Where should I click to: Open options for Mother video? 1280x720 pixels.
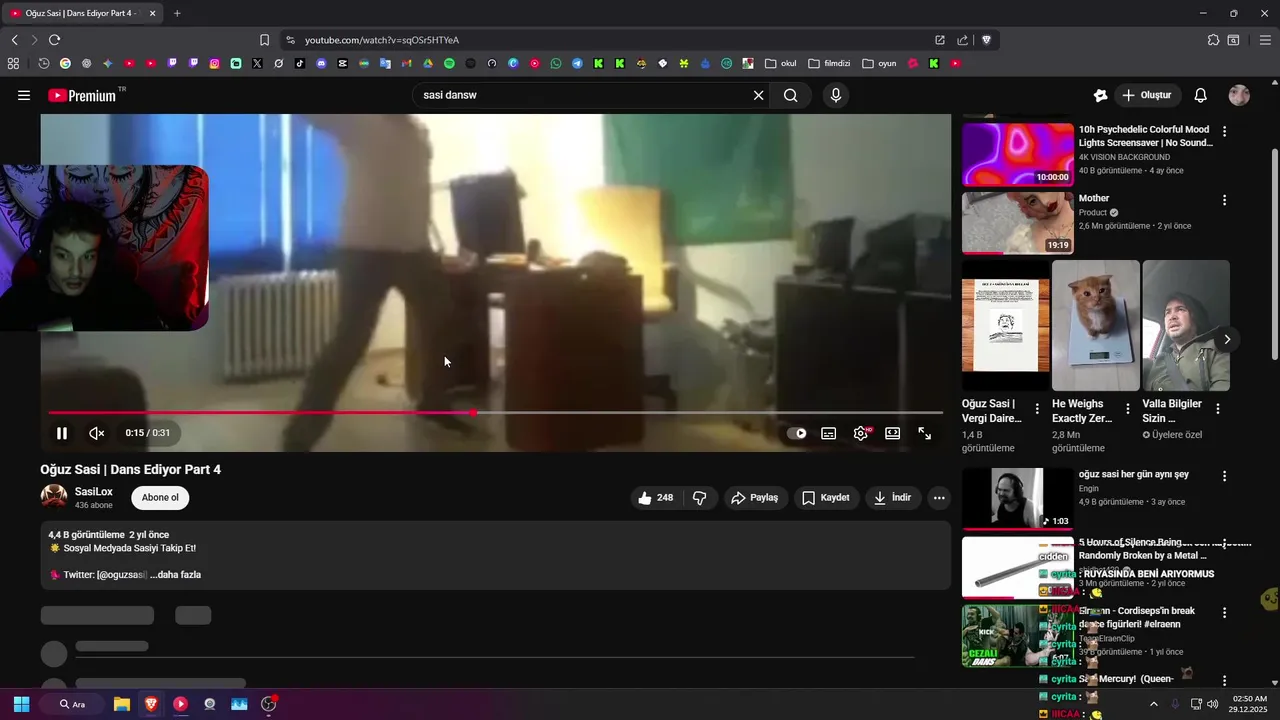tap(1224, 200)
